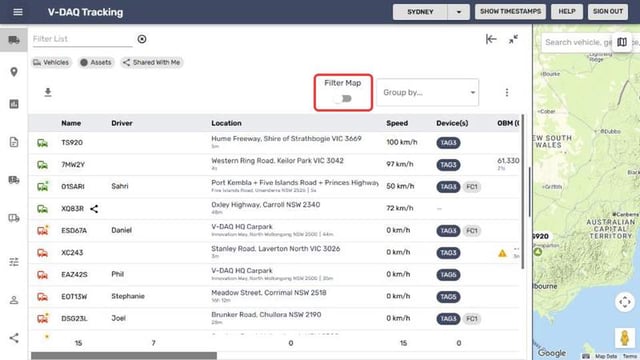
Task: Click the map pan compass control
Action: (x=624, y=302)
